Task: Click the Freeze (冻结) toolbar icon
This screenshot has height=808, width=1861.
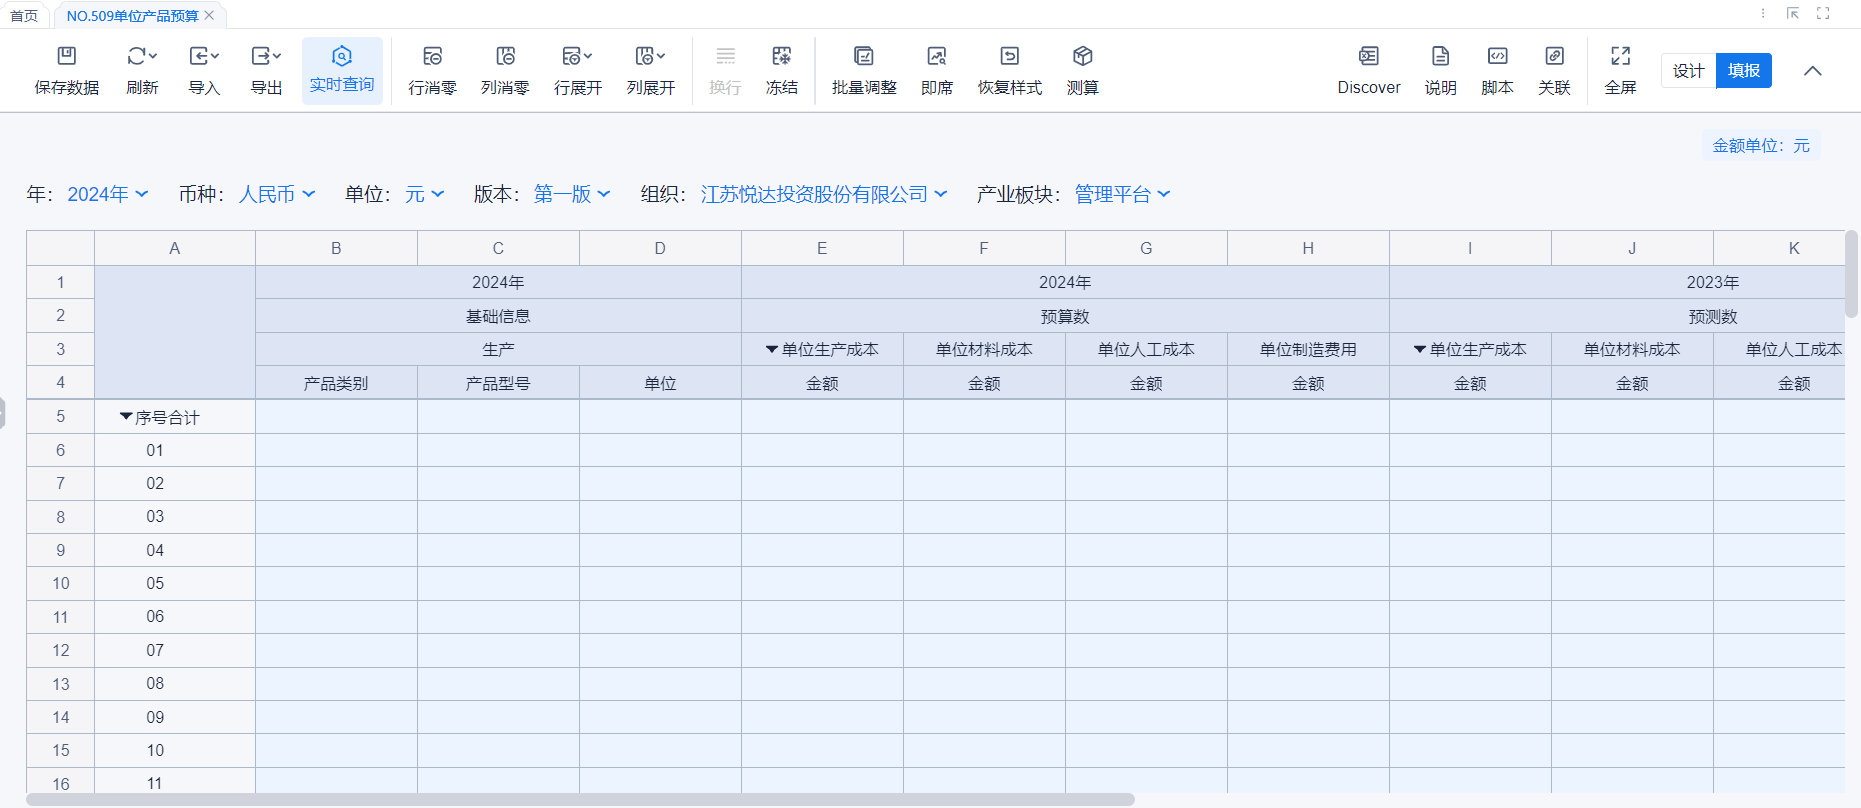Action: (x=781, y=57)
